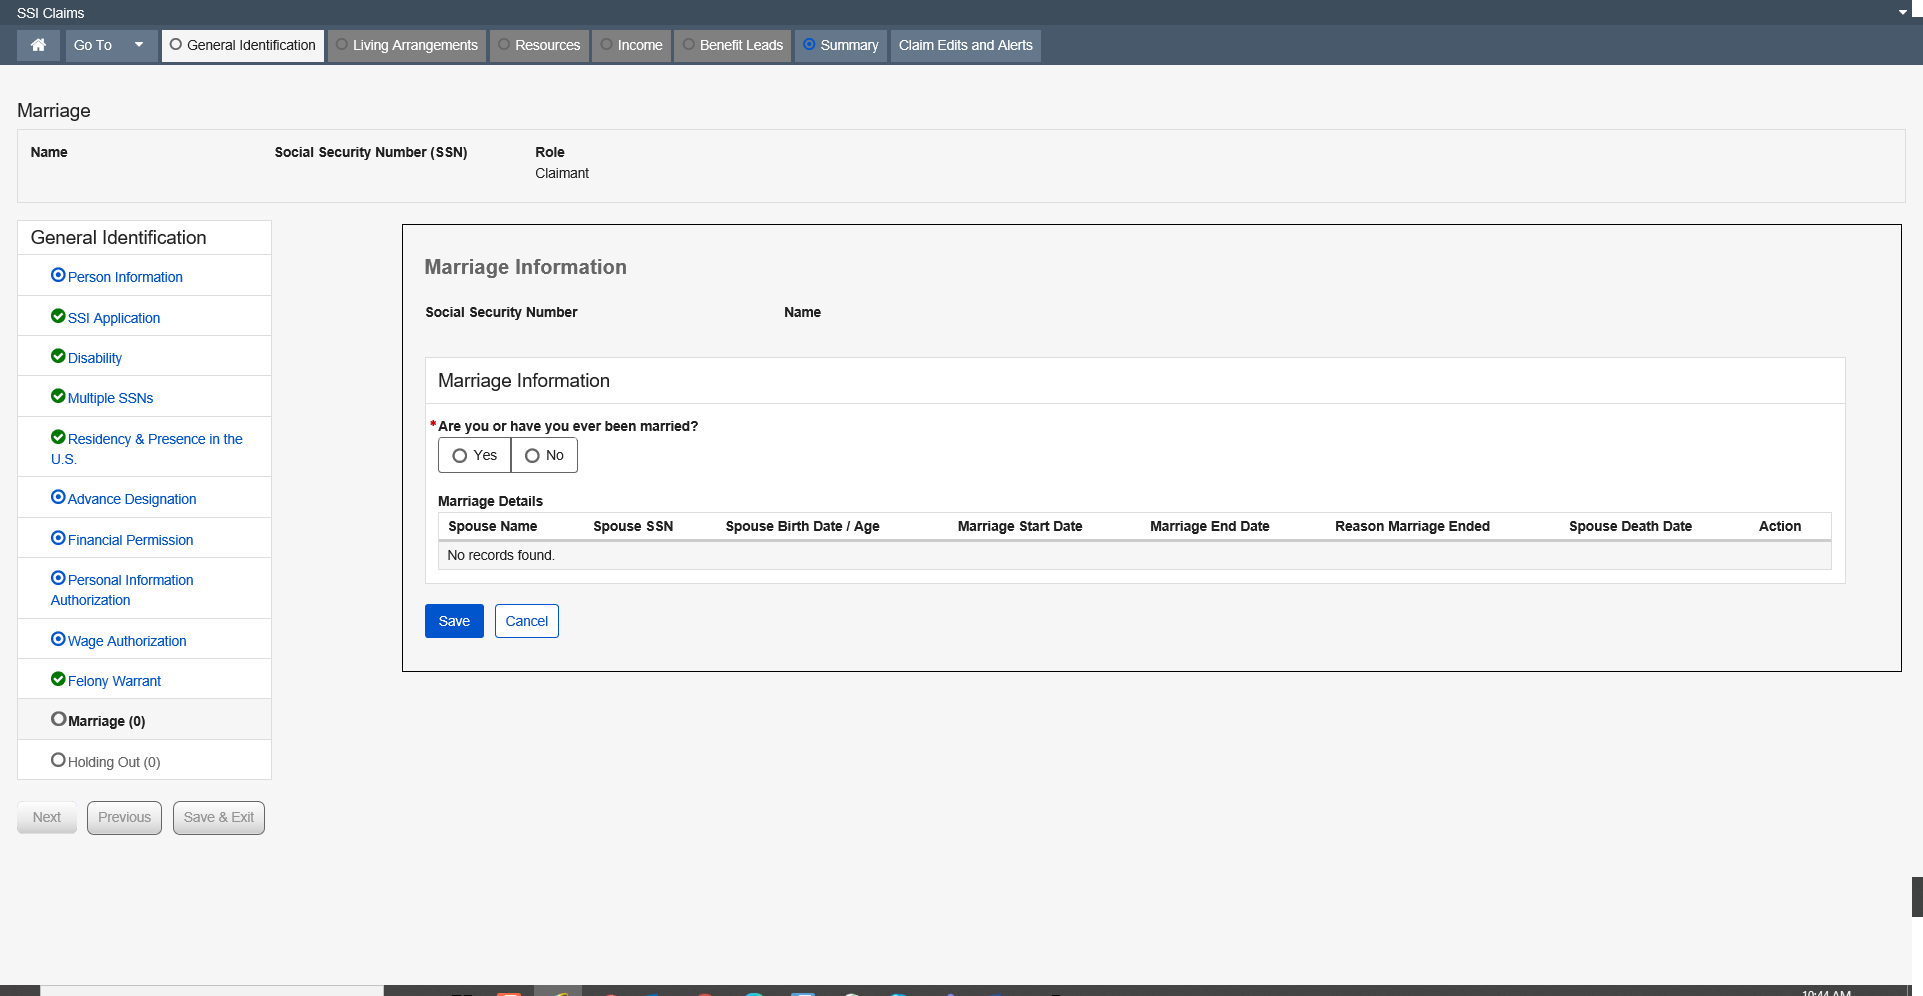Click the vertical scrollbar thumb on right edge
The height and width of the screenshot is (996, 1923).
[1916, 896]
